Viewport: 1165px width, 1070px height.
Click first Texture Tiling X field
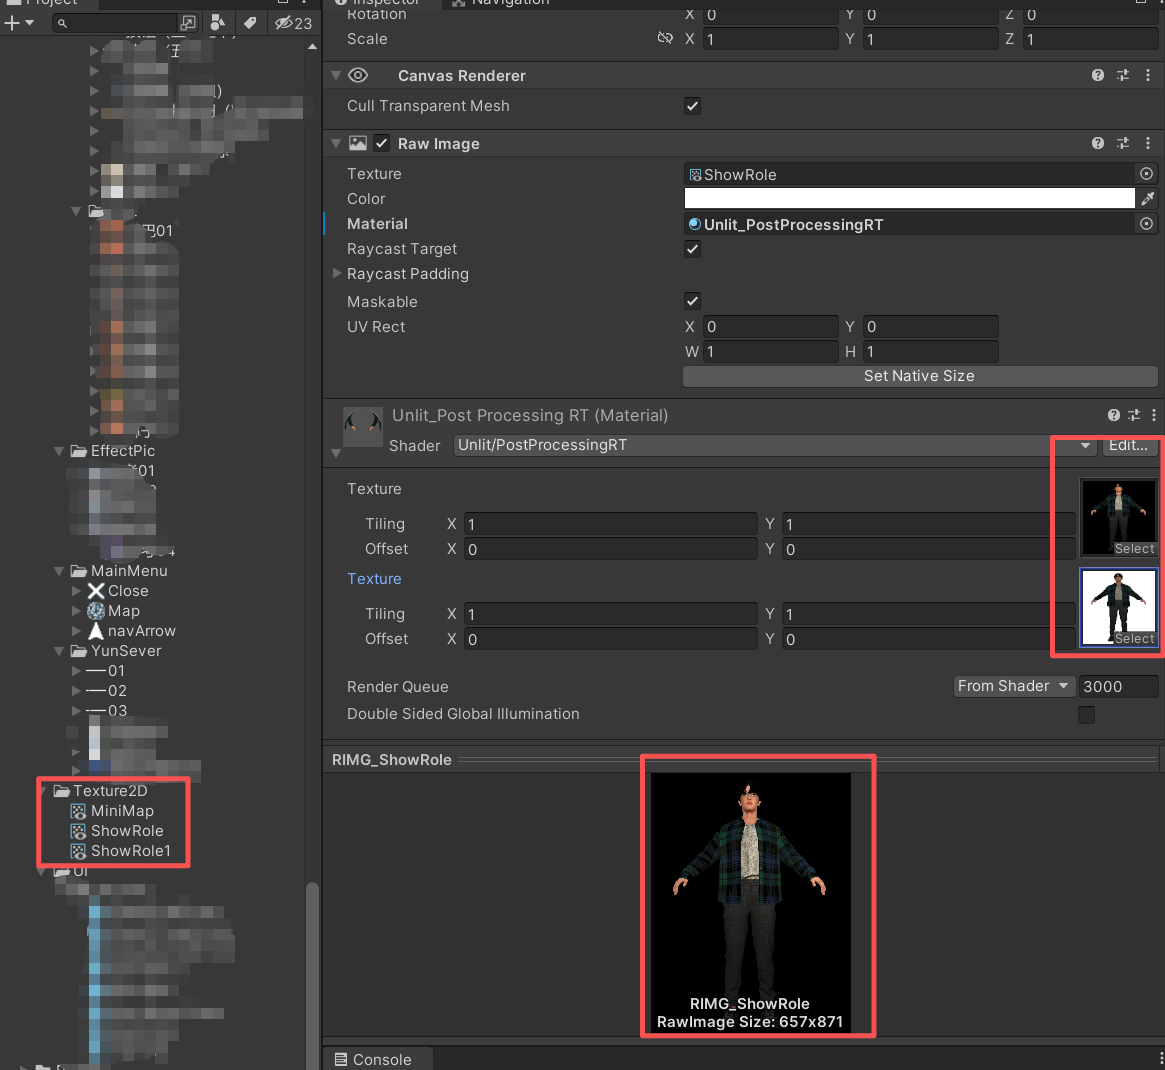pos(610,524)
